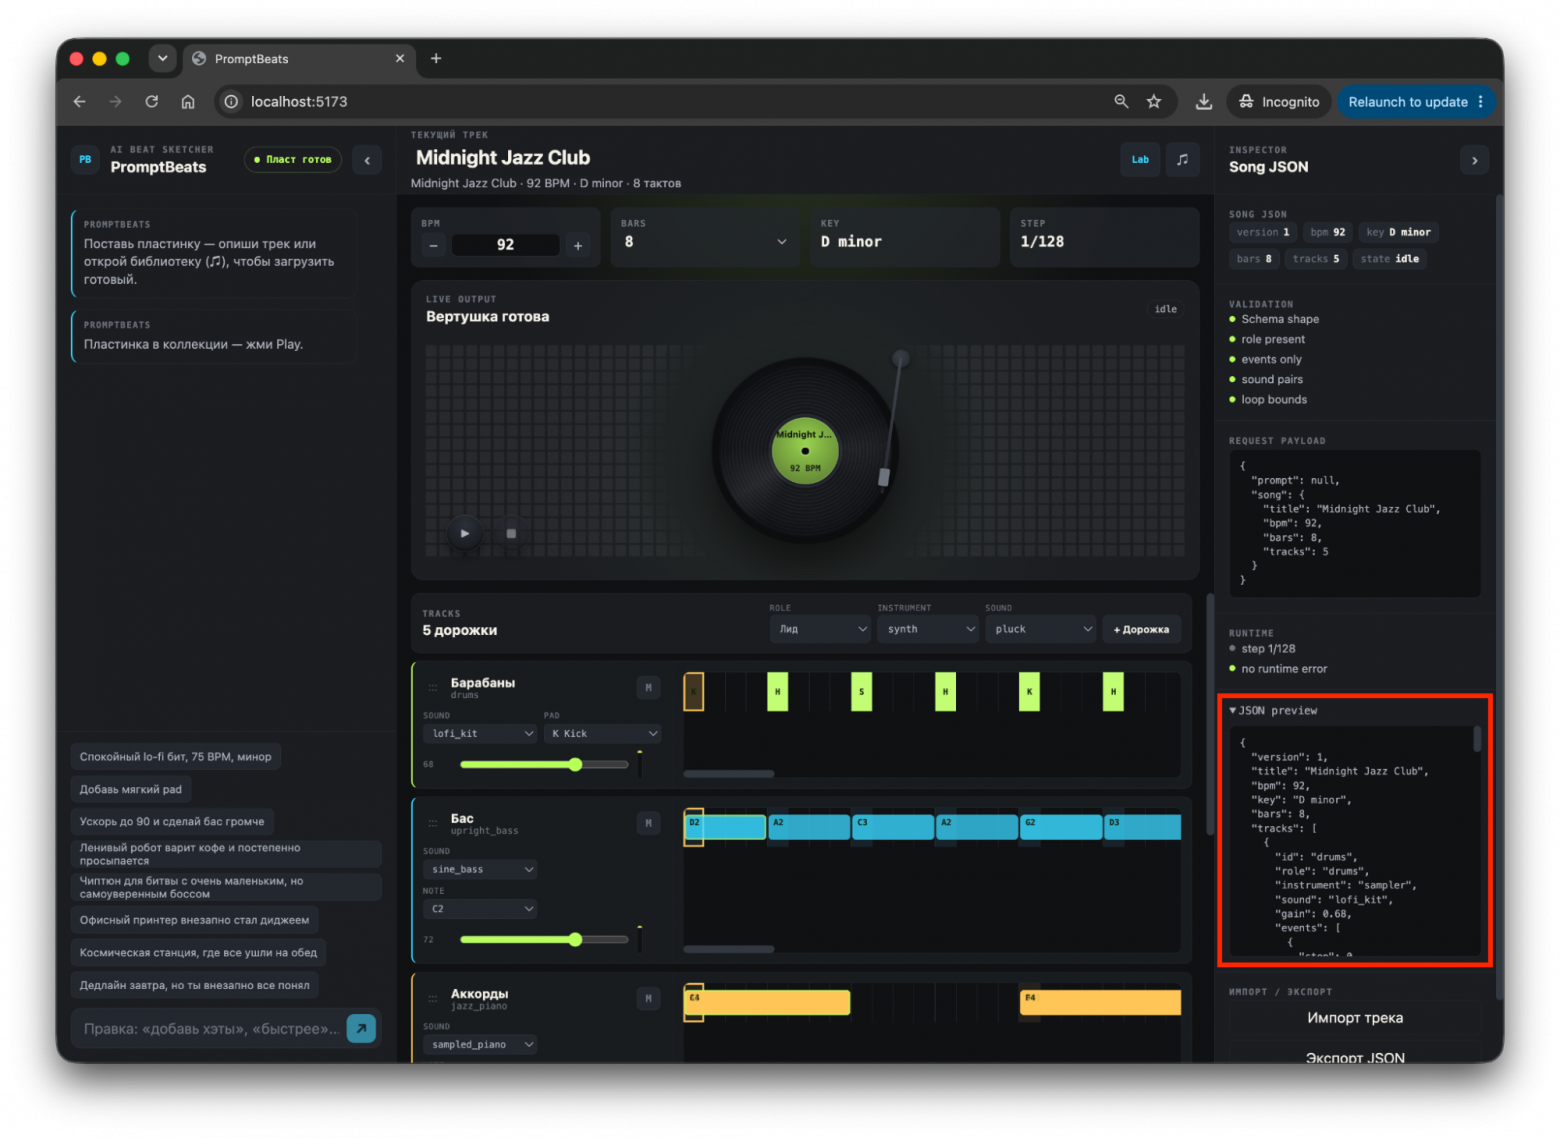Image resolution: width=1560 pixels, height=1138 pixels.
Task: Decrease BPM with the minus button
Action: [x=433, y=245]
